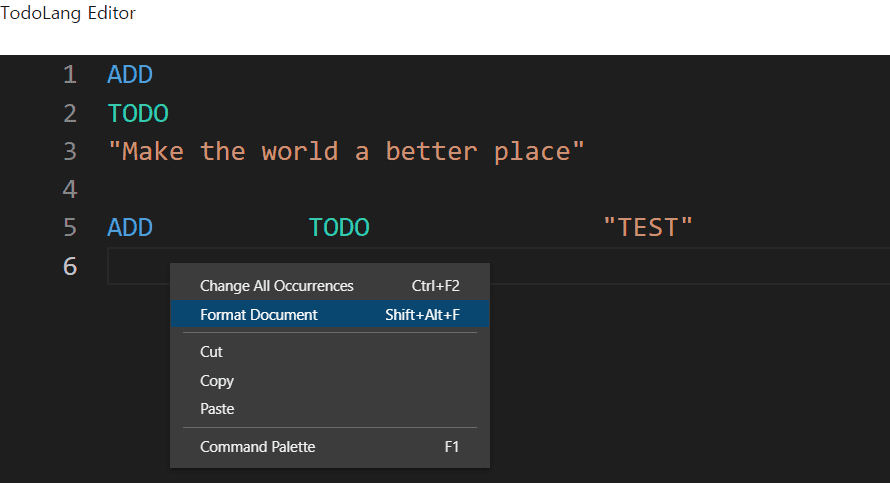This screenshot has height=483, width=890.
Task: Choose Change All Occurrences menu entry
Action: pyautogui.click(x=330, y=285)
